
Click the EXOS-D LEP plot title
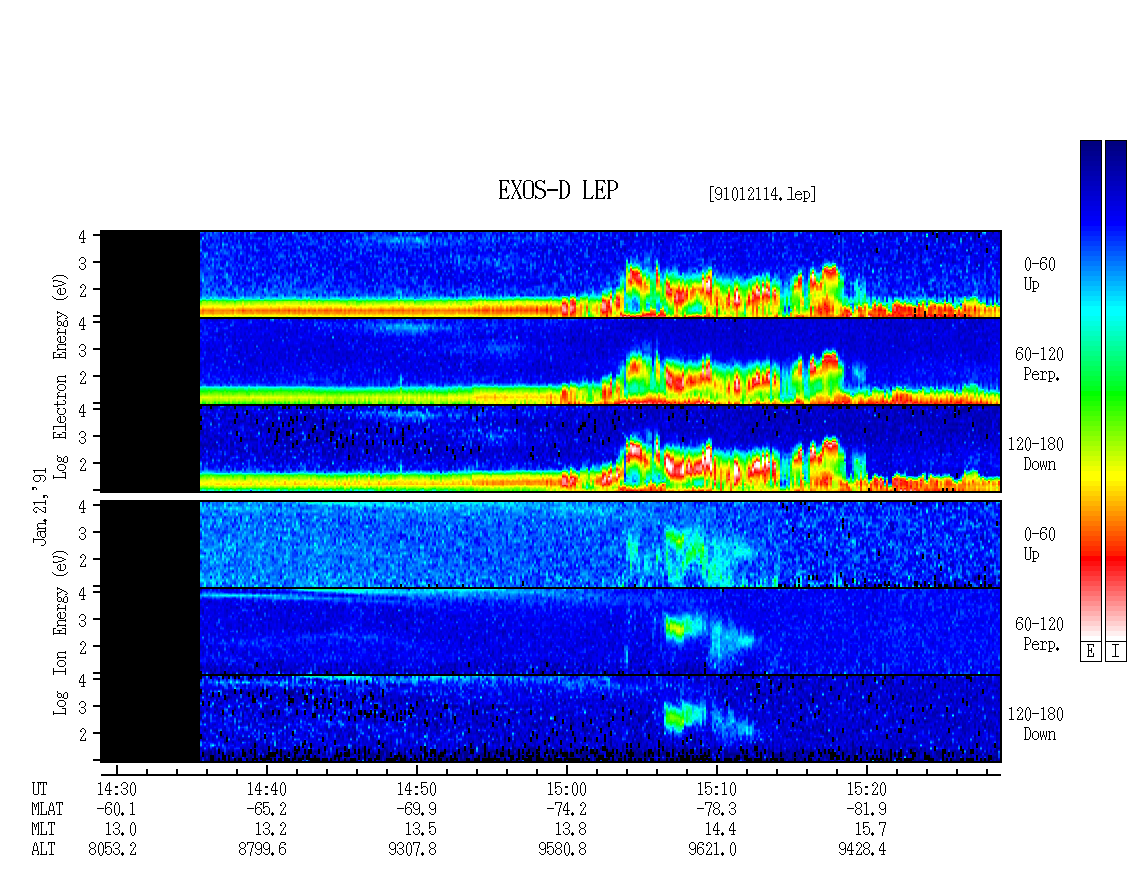click(558, 190)
